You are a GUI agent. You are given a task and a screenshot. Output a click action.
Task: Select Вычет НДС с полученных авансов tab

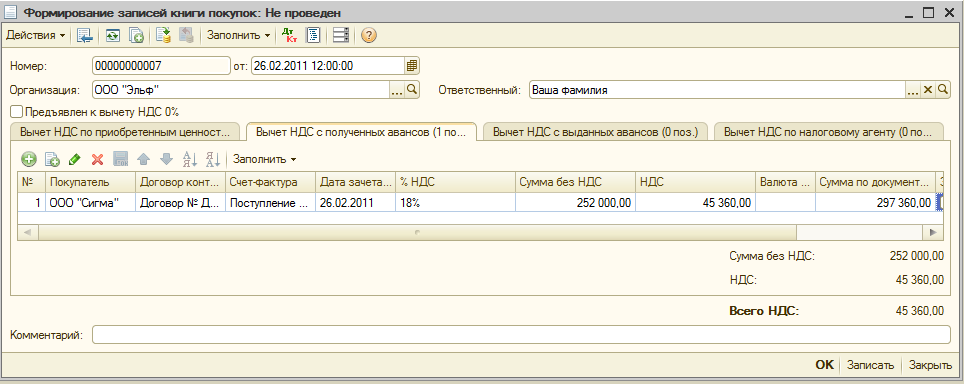click(361, 131)
